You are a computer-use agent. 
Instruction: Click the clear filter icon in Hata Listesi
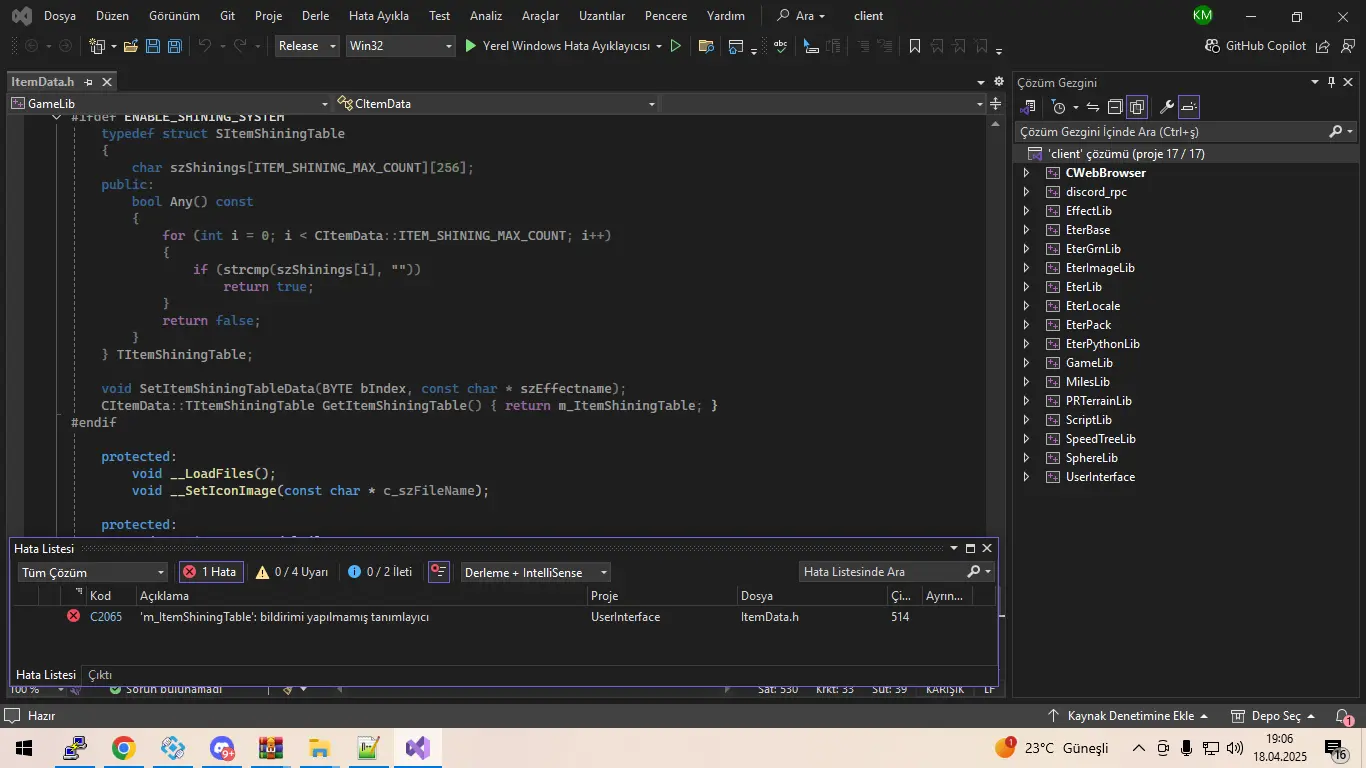(x=438, y=572)
